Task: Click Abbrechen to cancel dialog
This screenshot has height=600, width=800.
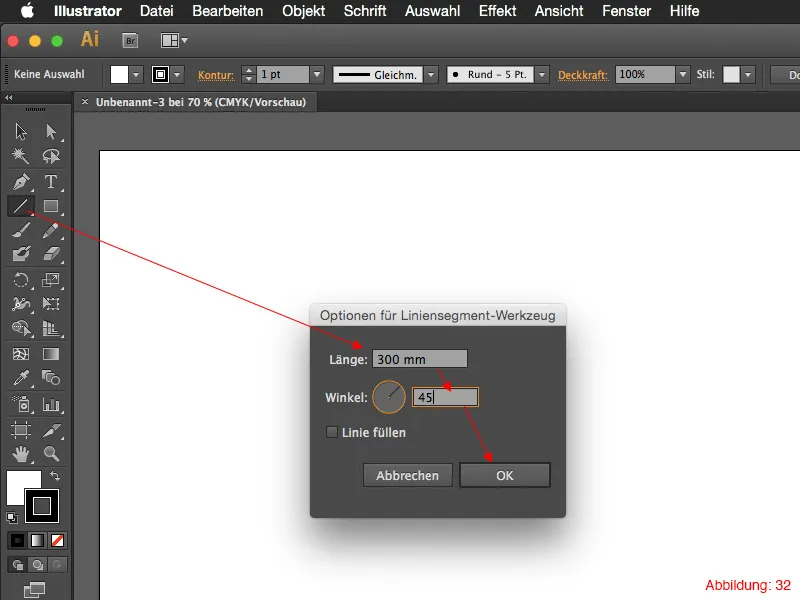Action: (x=408, y=476)
